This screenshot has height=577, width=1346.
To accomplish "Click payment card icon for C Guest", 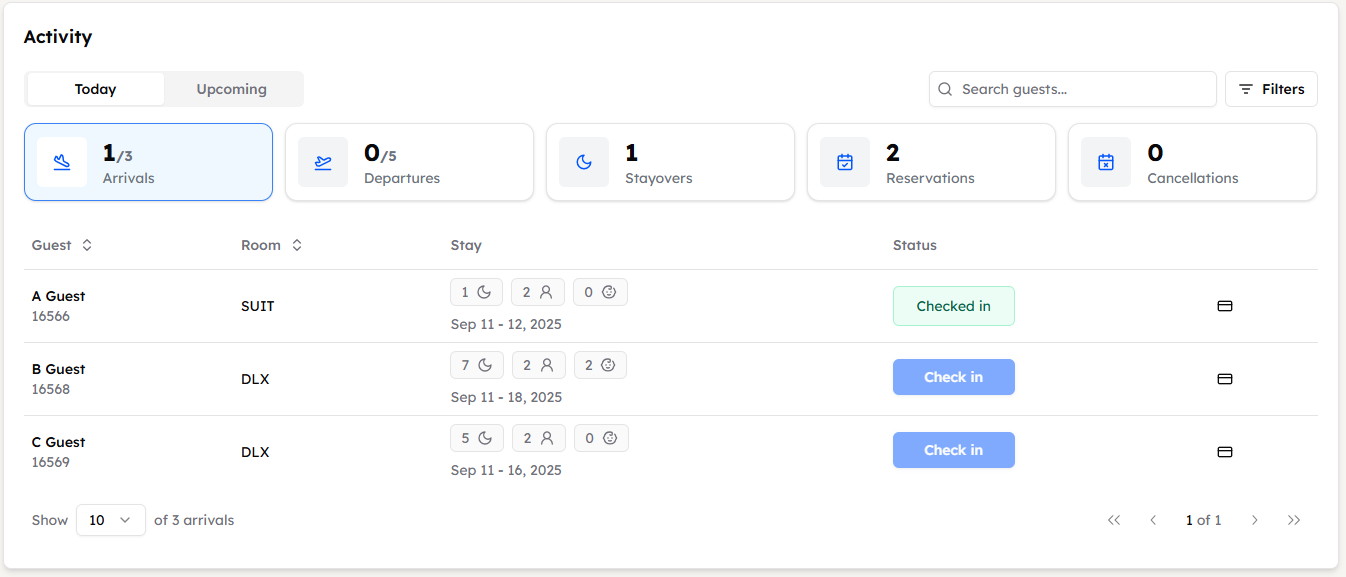I will [1224, 452].
